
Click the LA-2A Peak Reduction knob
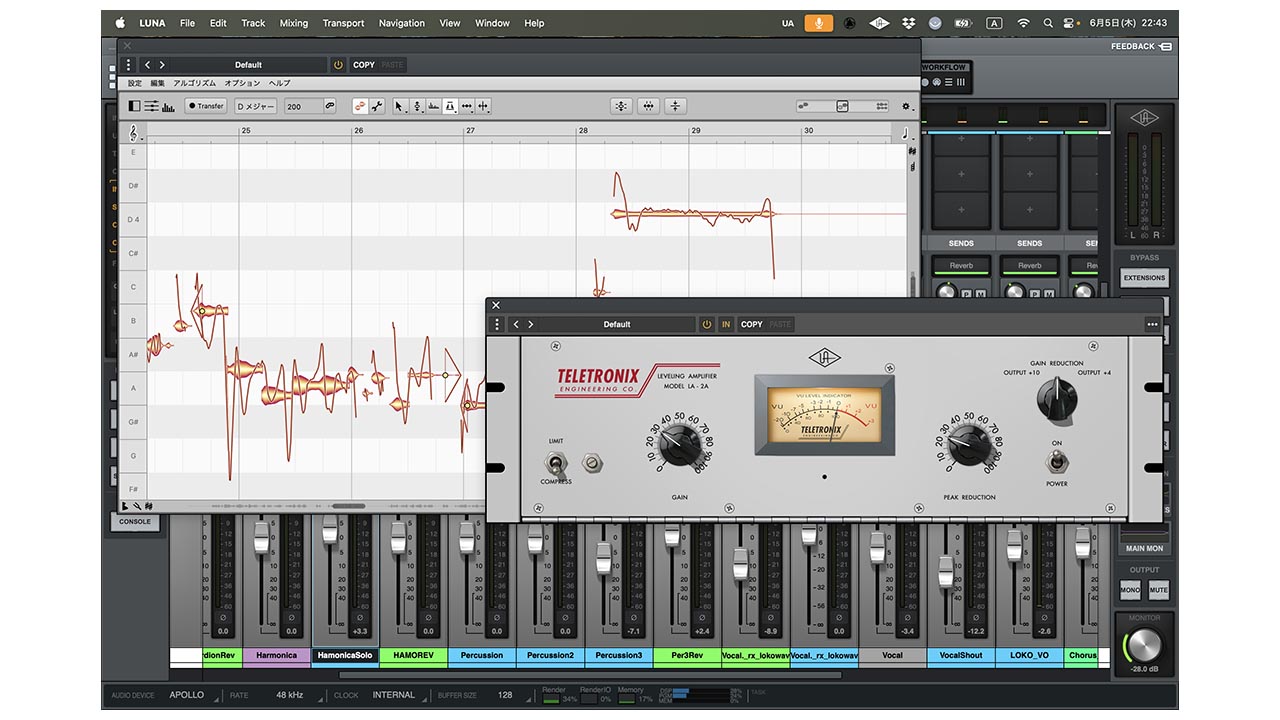[969, 445]
